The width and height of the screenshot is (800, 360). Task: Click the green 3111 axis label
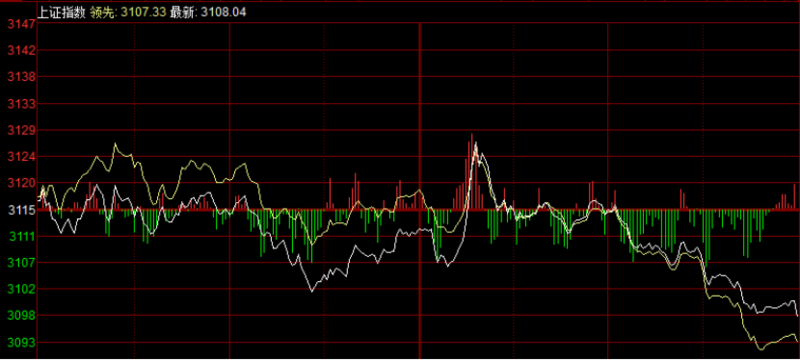pyautogui.click(x=21, y=236)
